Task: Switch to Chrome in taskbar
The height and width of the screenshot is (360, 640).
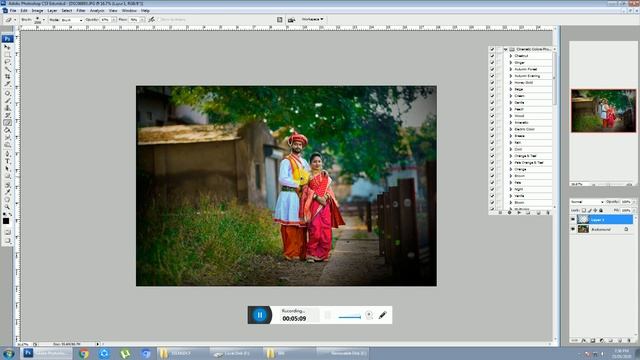Action: (84, 353)
